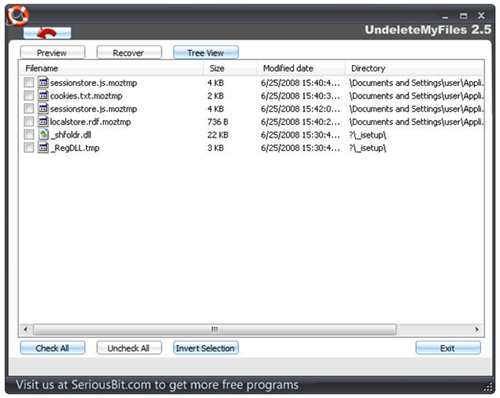Click the 3 KB size value
Viewport: 500px width, 398px height.
215,148
